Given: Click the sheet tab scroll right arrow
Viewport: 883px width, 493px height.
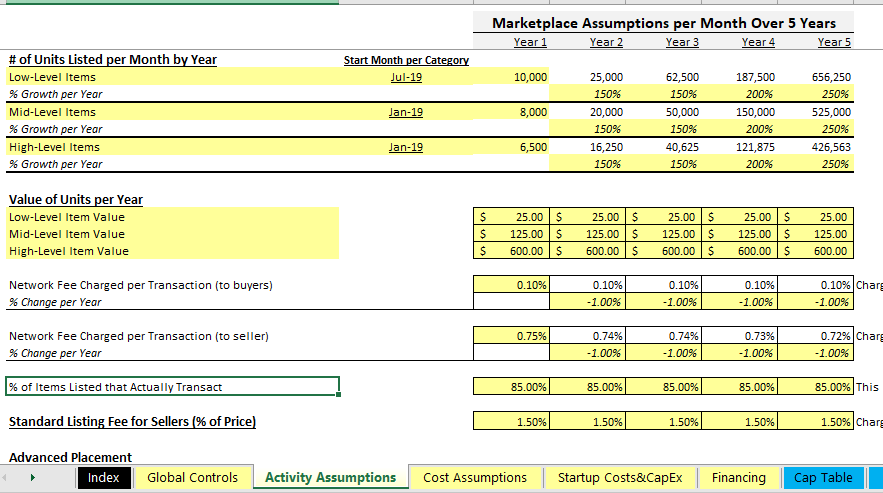Looking at the screenshot, I should [33, 478].
